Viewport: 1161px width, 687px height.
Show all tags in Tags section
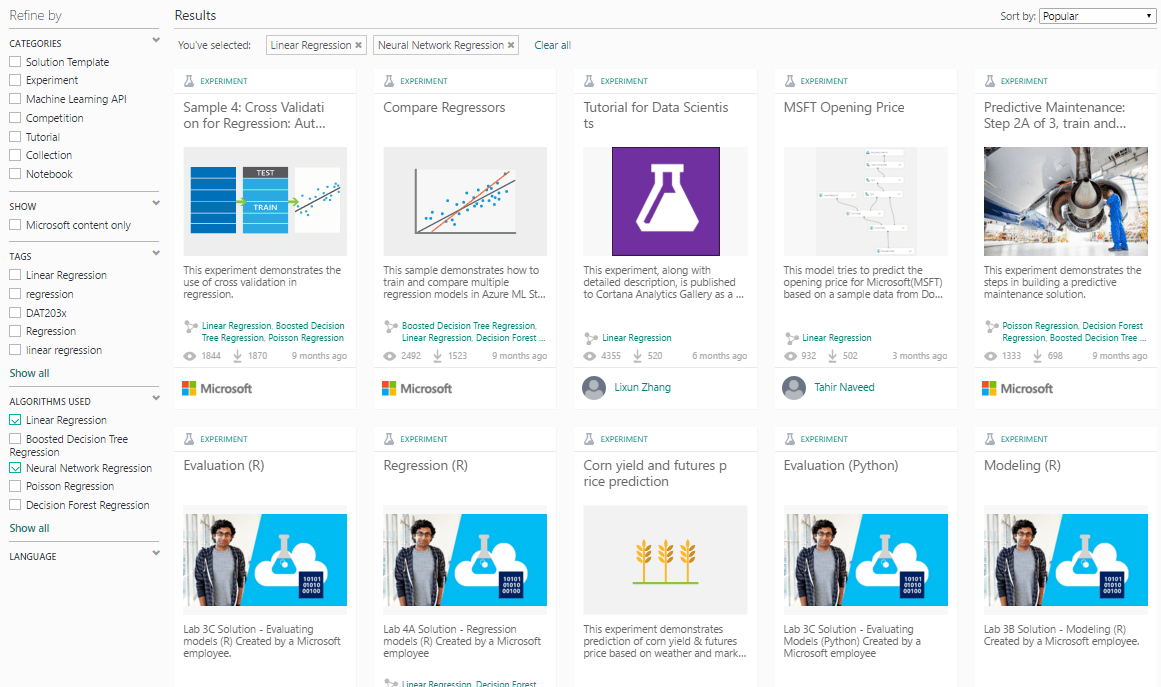click(x=29, y=373)
